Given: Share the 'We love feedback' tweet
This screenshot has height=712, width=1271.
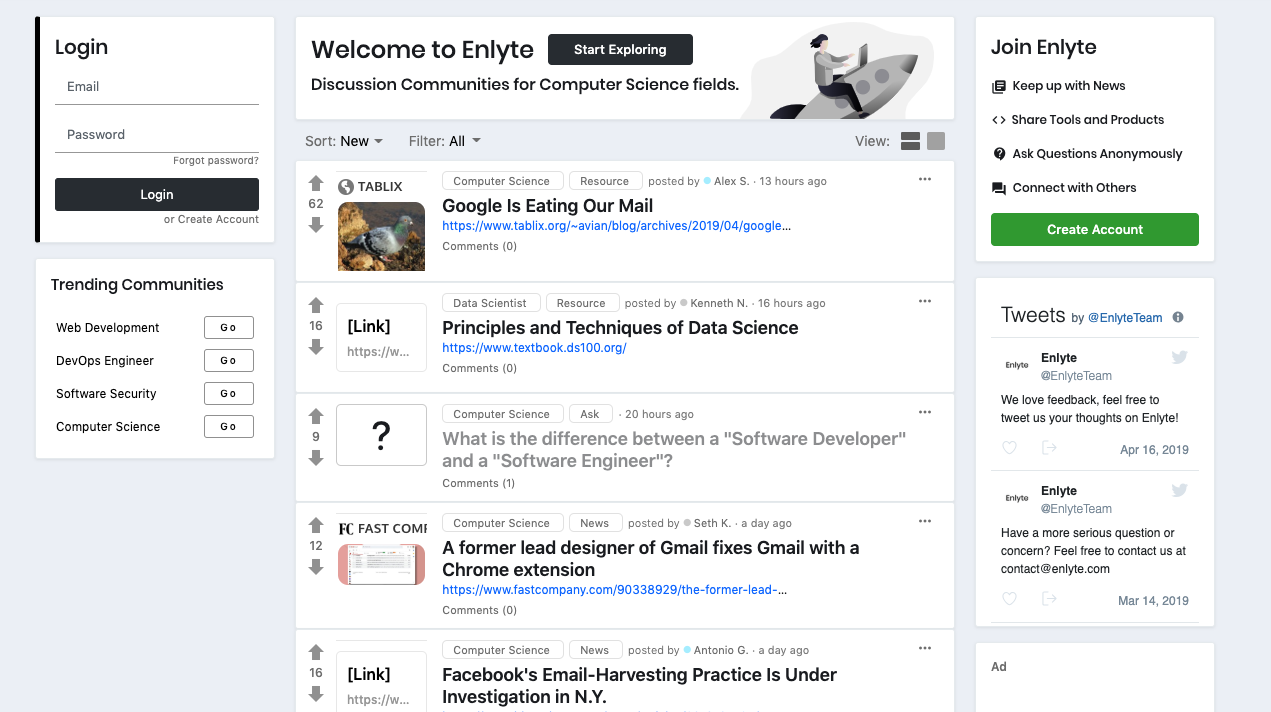Looking at the screenshot, I should (1049, 448).
